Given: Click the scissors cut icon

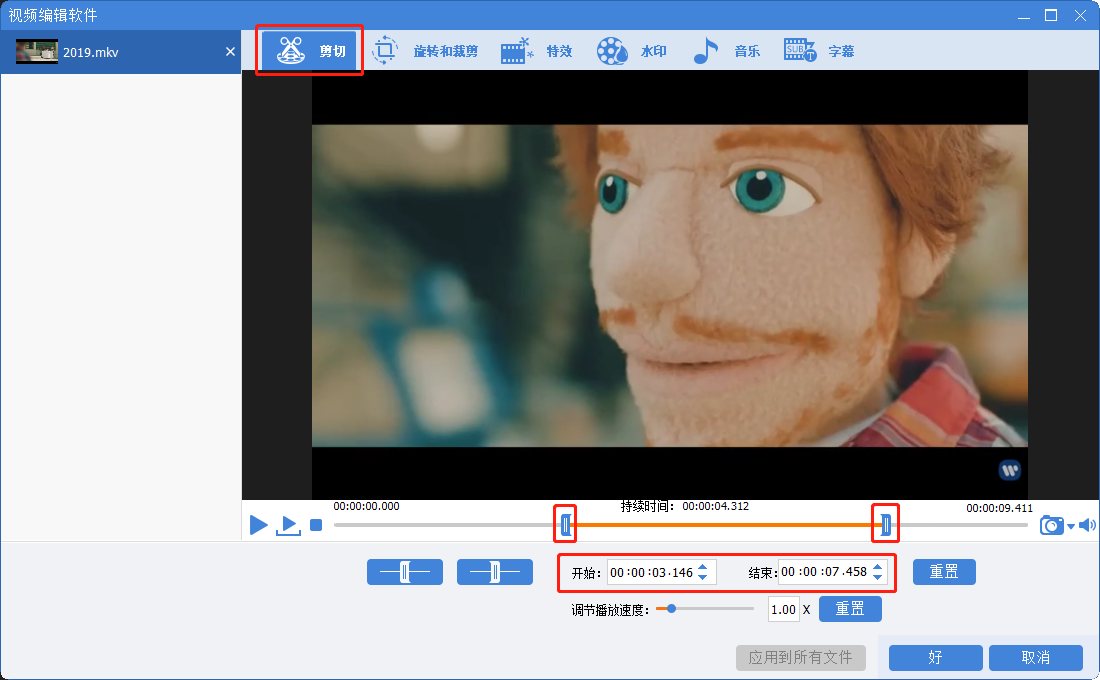Looking at the screenshot, I should (x=290, y=51).
